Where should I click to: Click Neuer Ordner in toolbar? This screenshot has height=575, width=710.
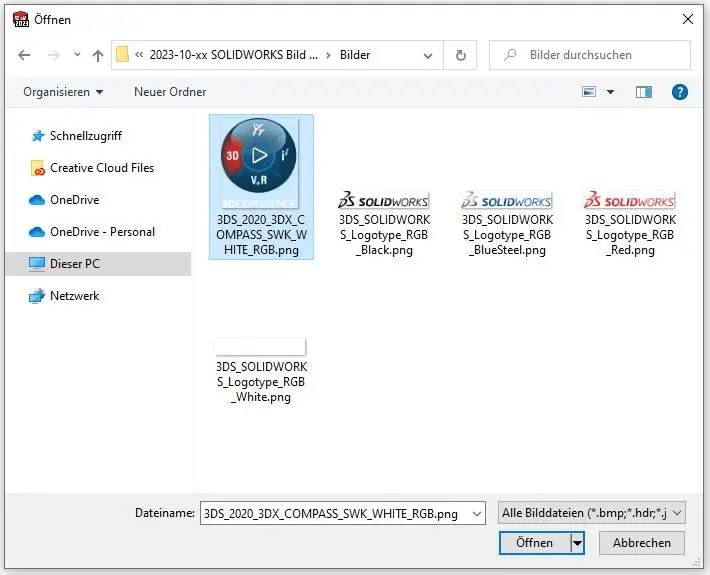170,92
